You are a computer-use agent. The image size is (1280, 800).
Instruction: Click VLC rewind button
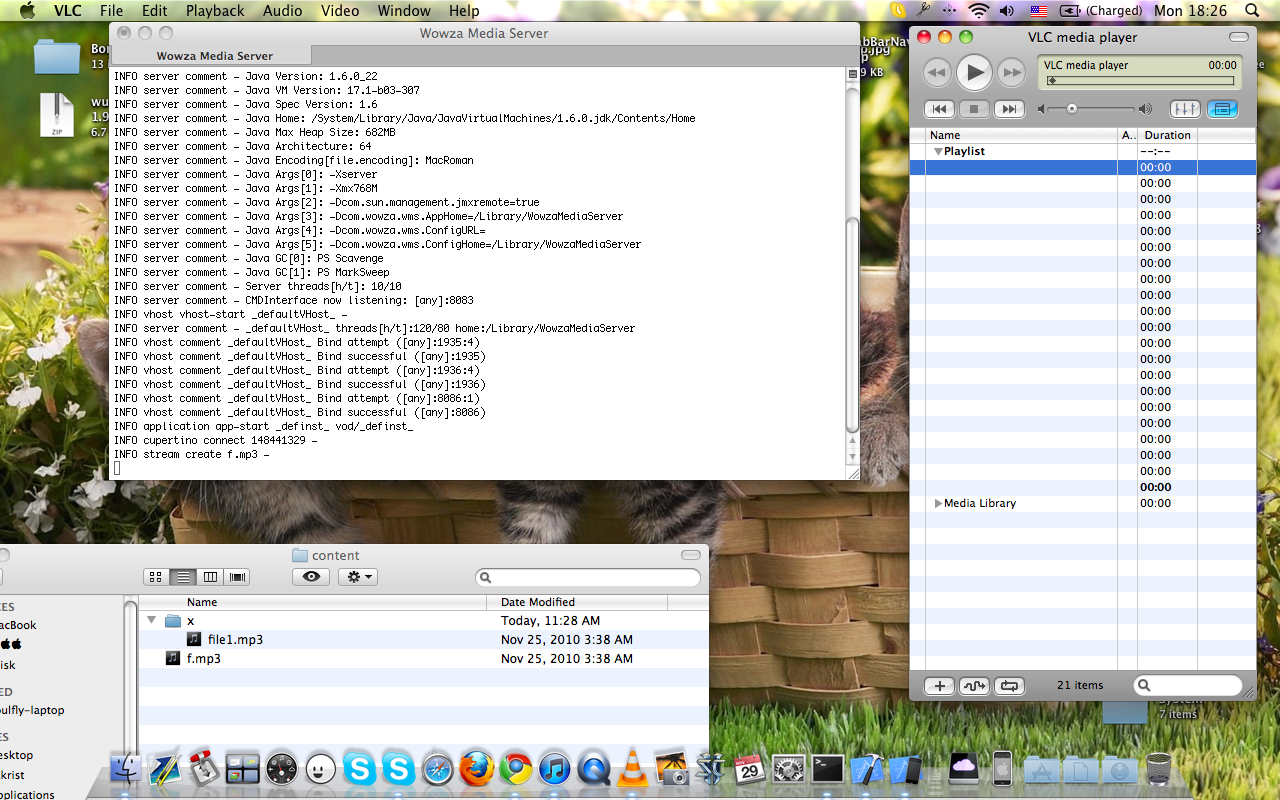pos(937,72)
